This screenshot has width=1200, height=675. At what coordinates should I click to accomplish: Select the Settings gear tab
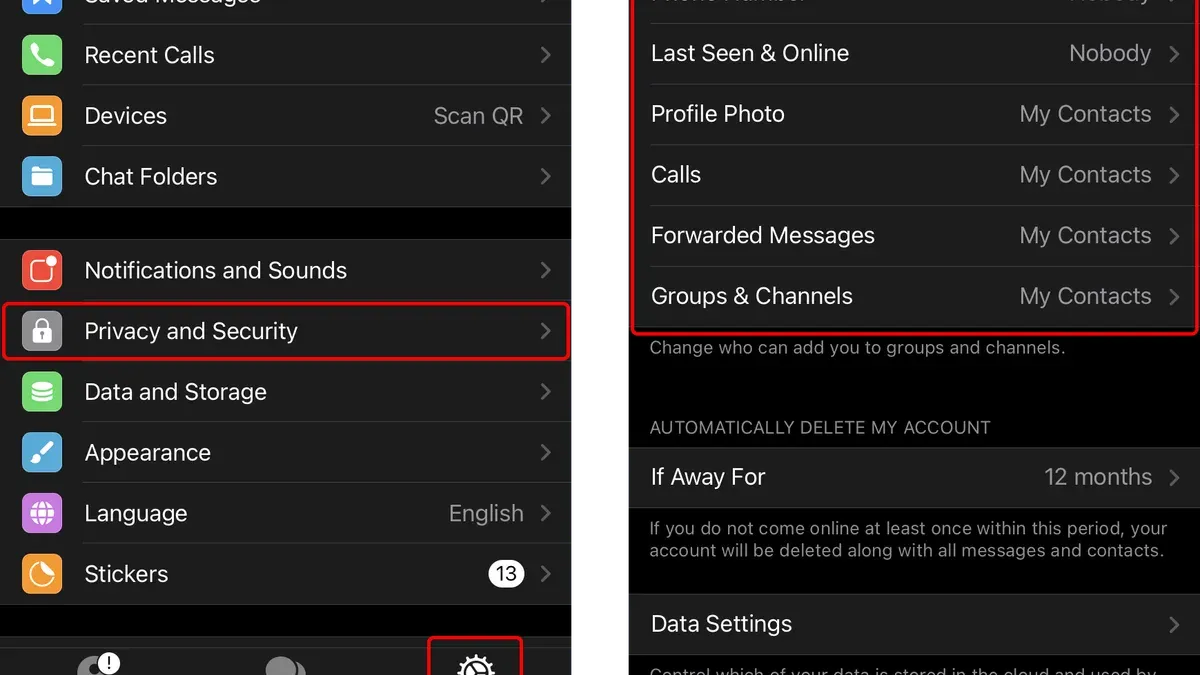tap(475, 665)
